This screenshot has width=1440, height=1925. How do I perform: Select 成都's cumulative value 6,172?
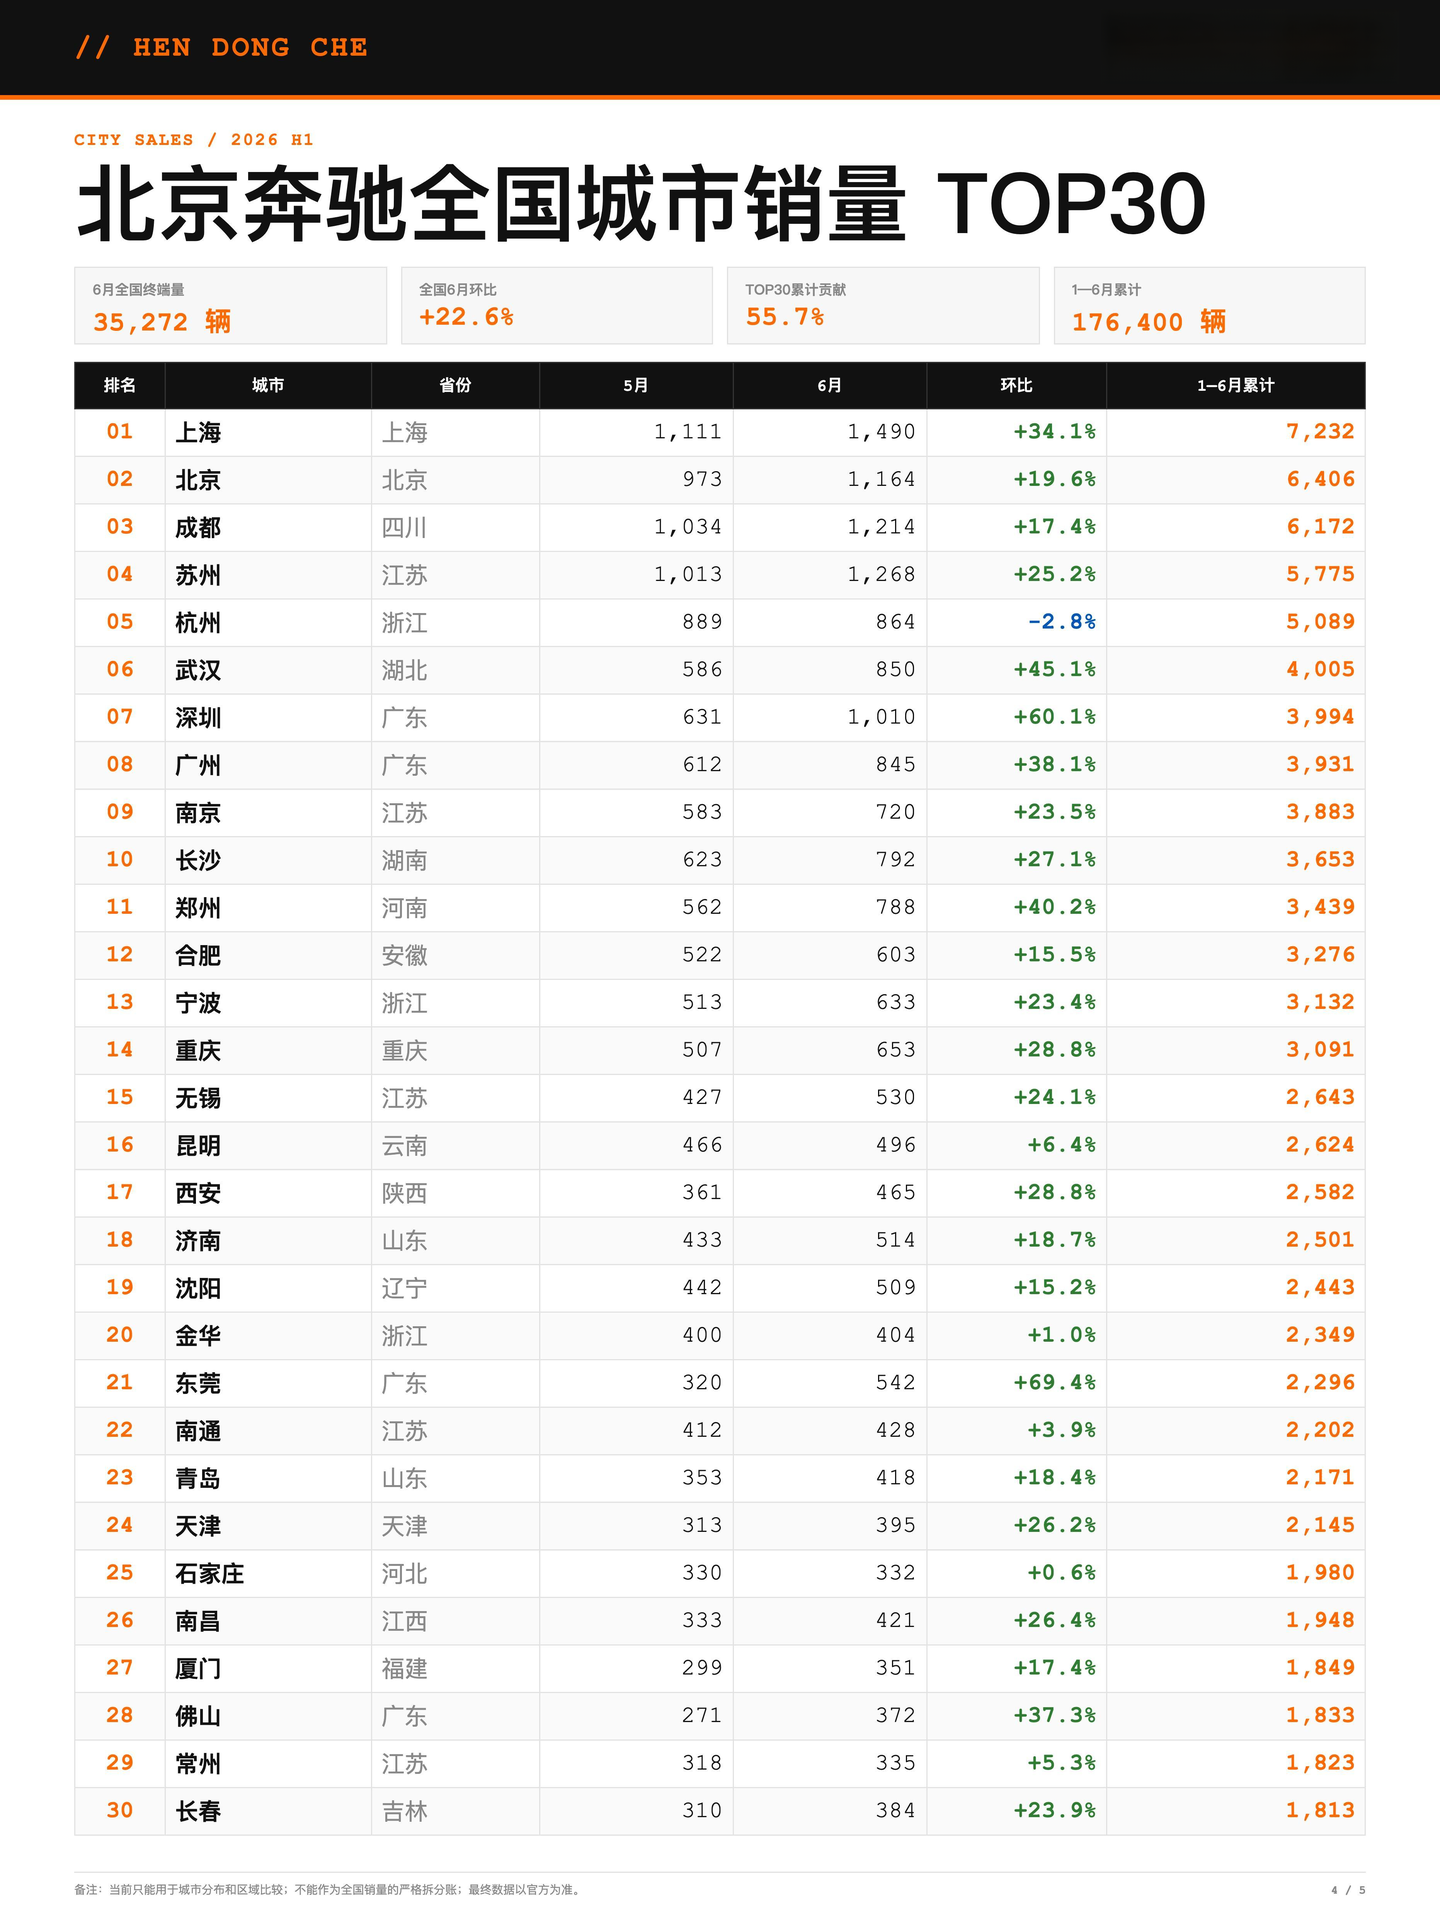[1320, 527]
